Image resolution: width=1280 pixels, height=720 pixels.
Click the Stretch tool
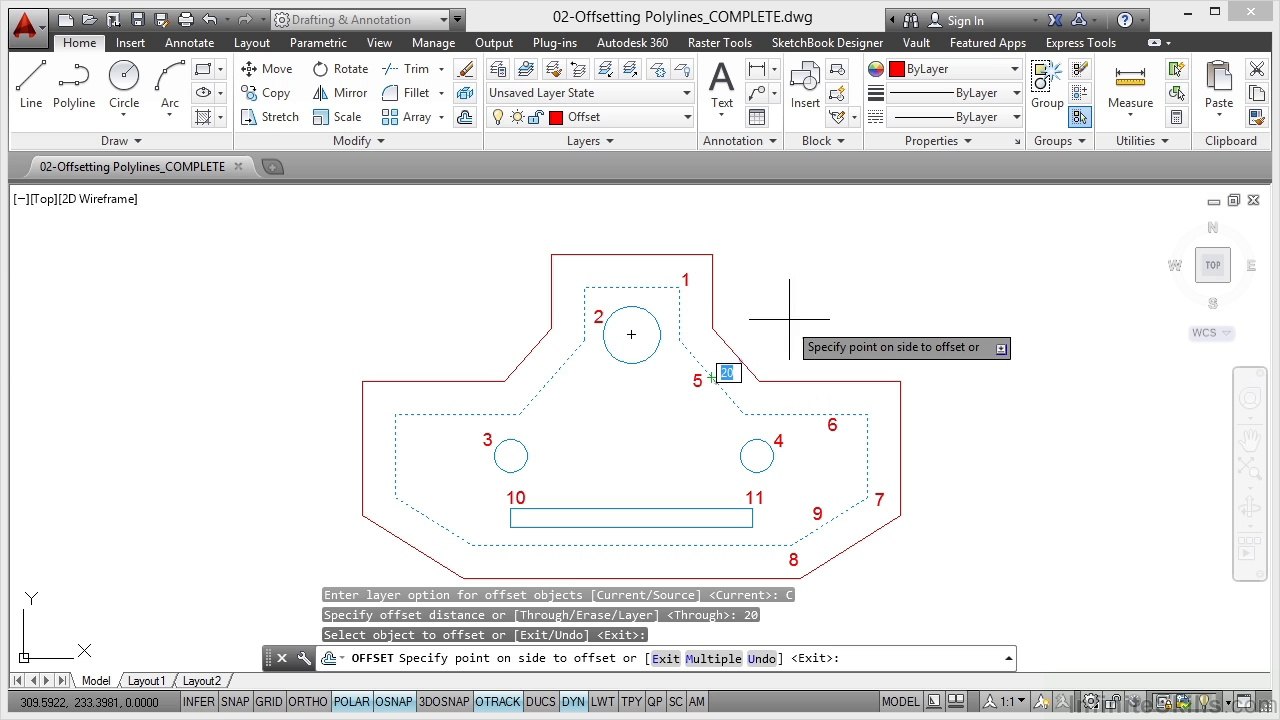270,117
